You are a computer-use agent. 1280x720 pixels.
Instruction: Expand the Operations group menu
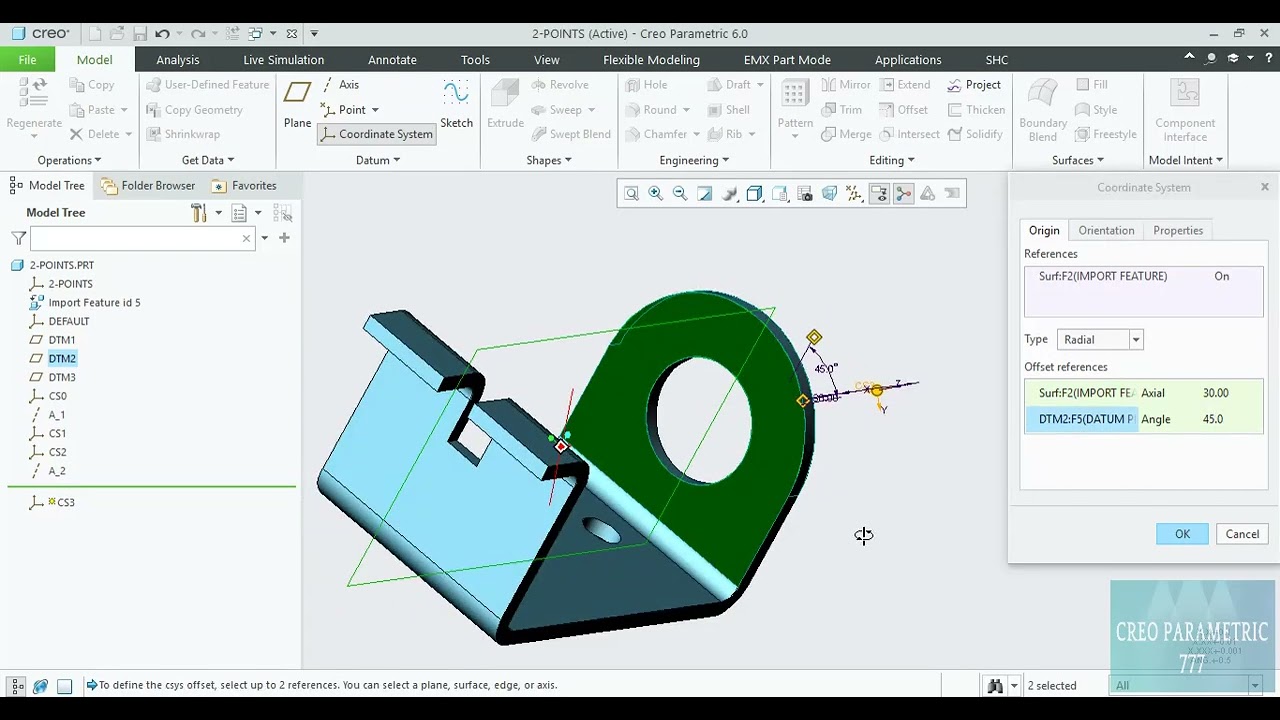[x=69, y=160]
